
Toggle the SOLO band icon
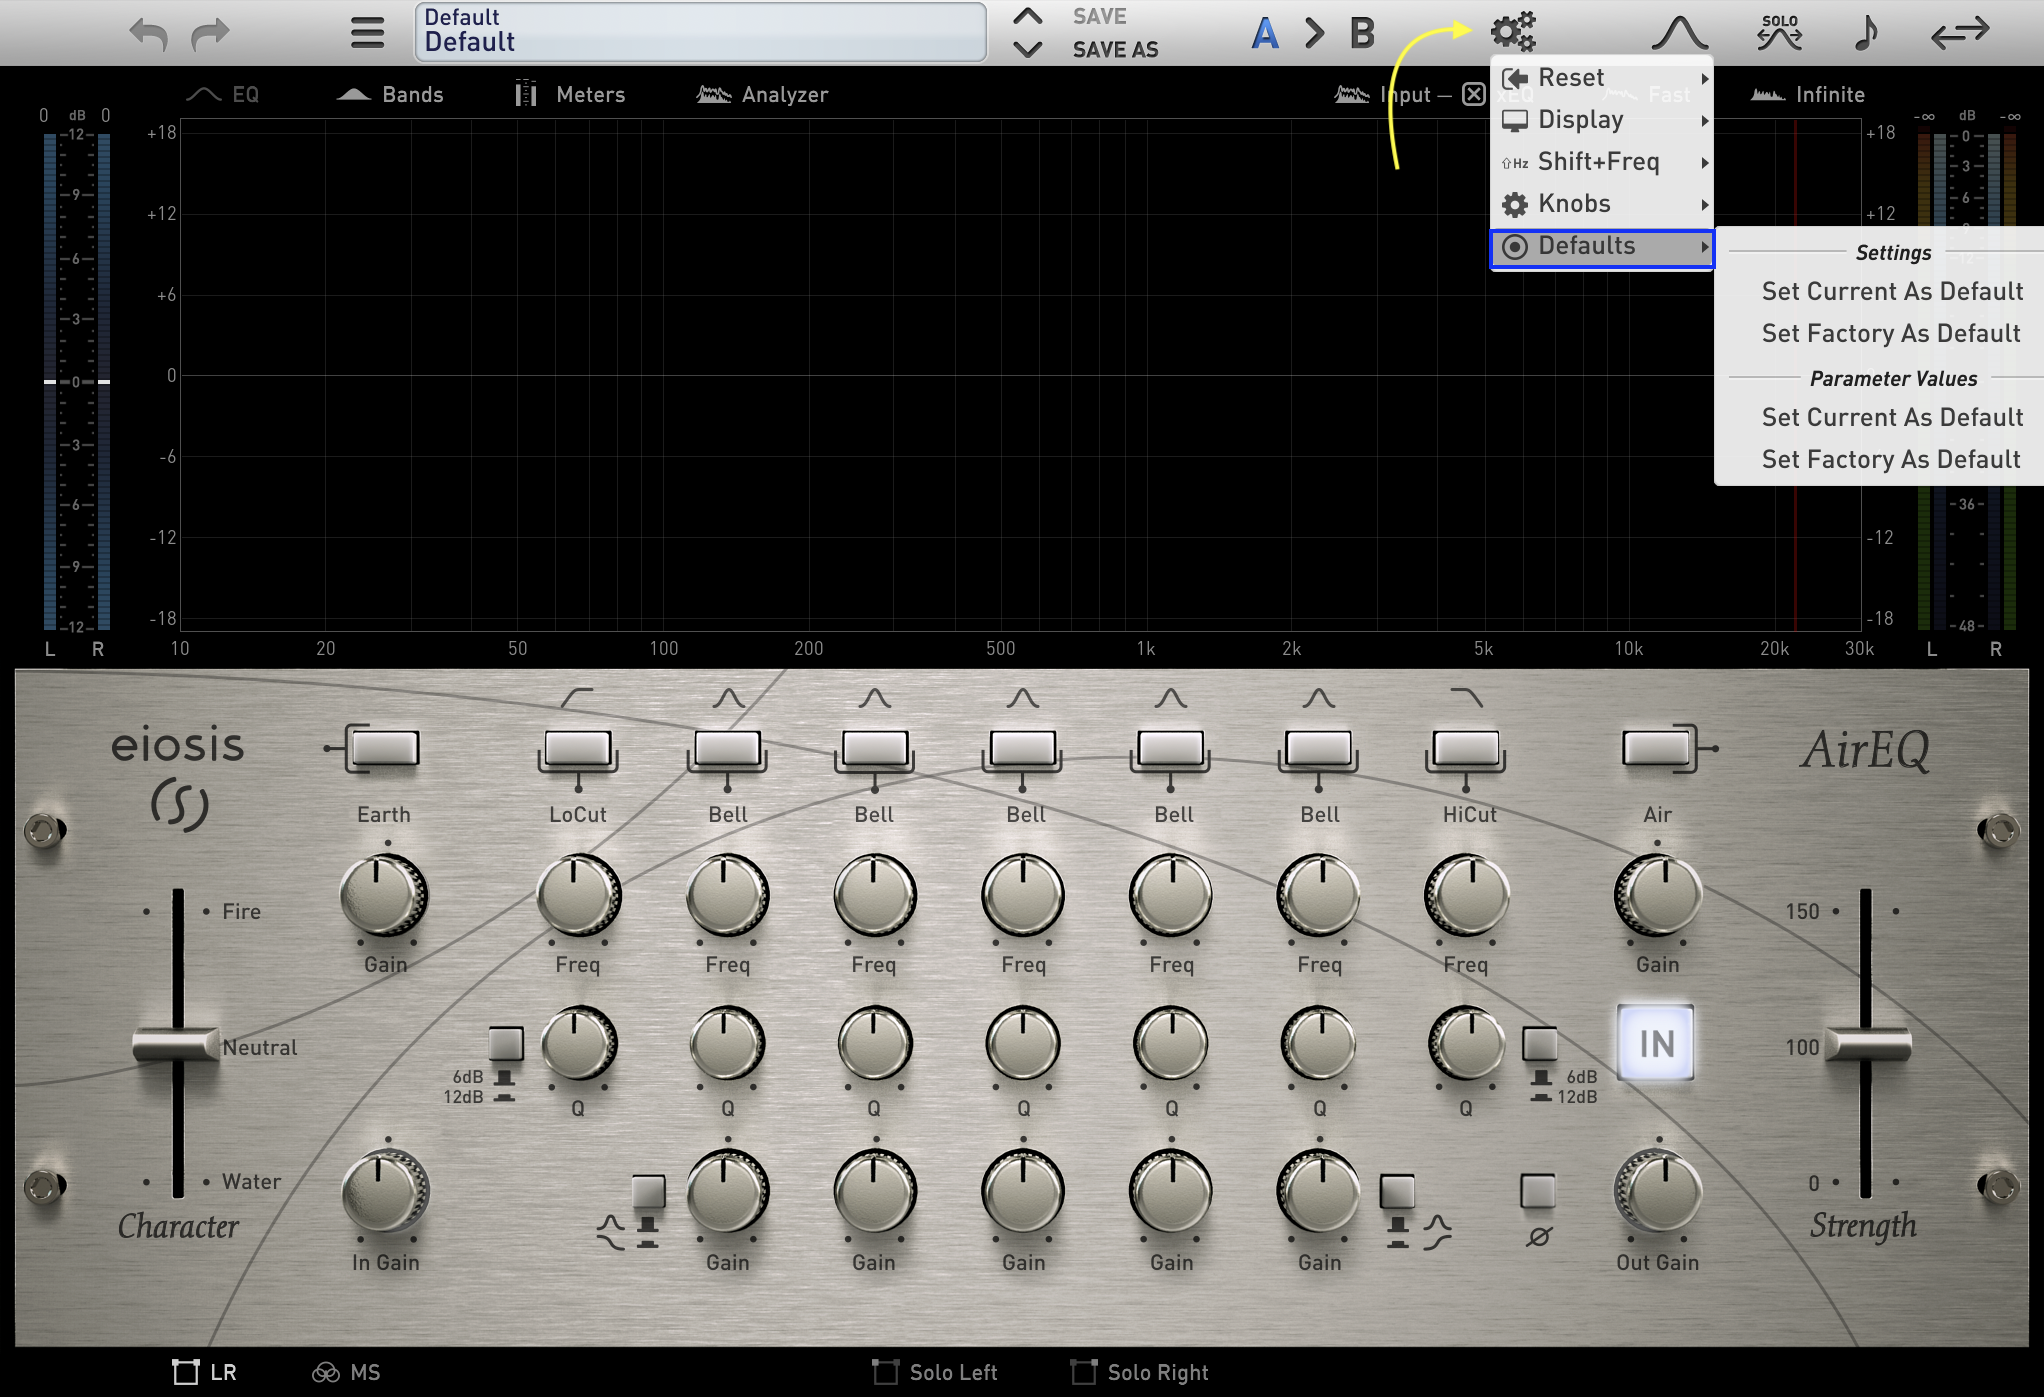(1780, 33)
